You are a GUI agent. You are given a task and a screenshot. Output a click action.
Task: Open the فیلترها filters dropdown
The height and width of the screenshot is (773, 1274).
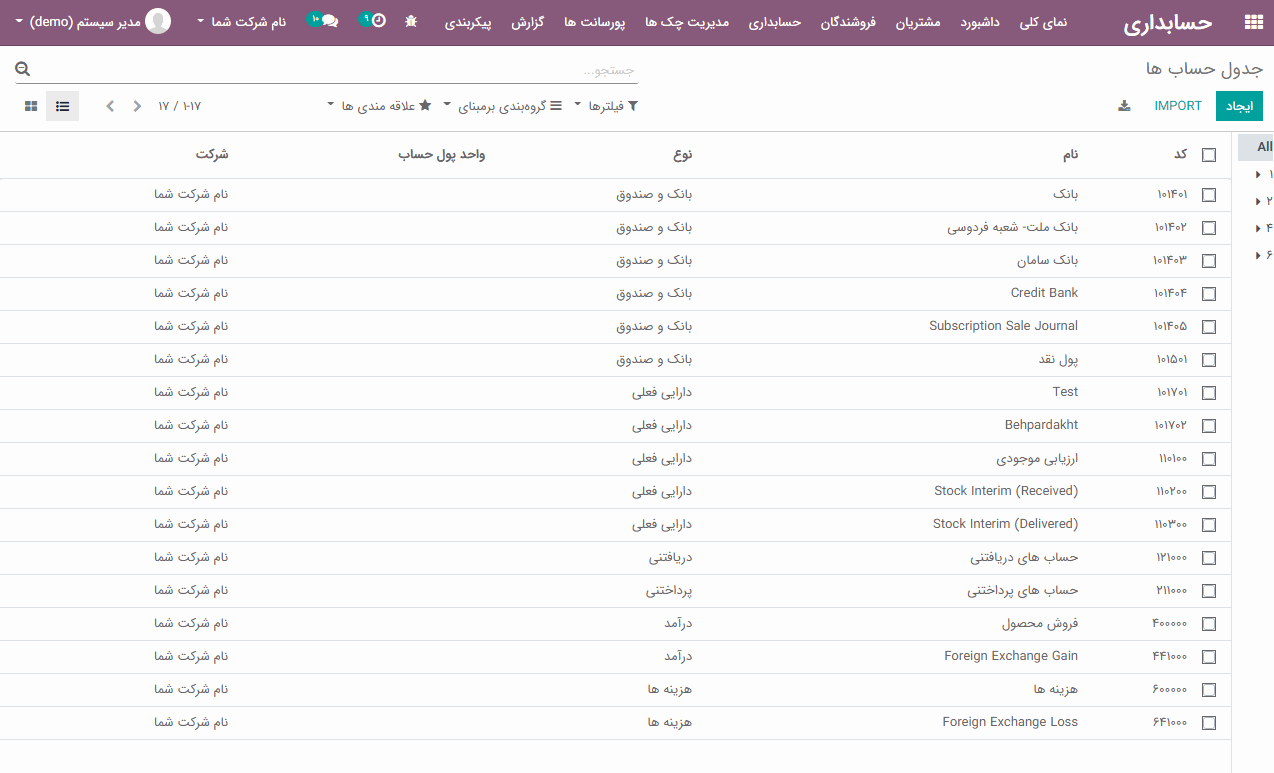point(606,106)
